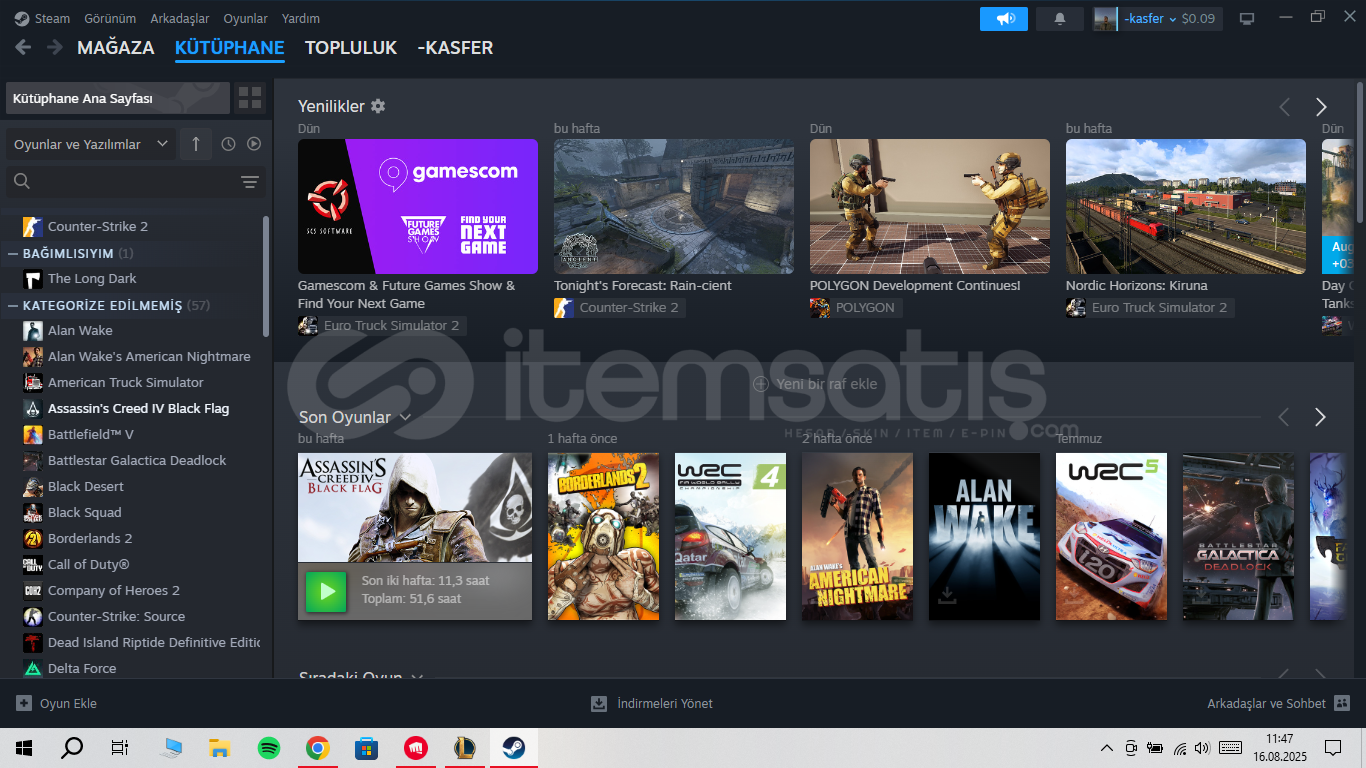
Task: Open the -kasfer account dropdown
Action: (1150, 19)
